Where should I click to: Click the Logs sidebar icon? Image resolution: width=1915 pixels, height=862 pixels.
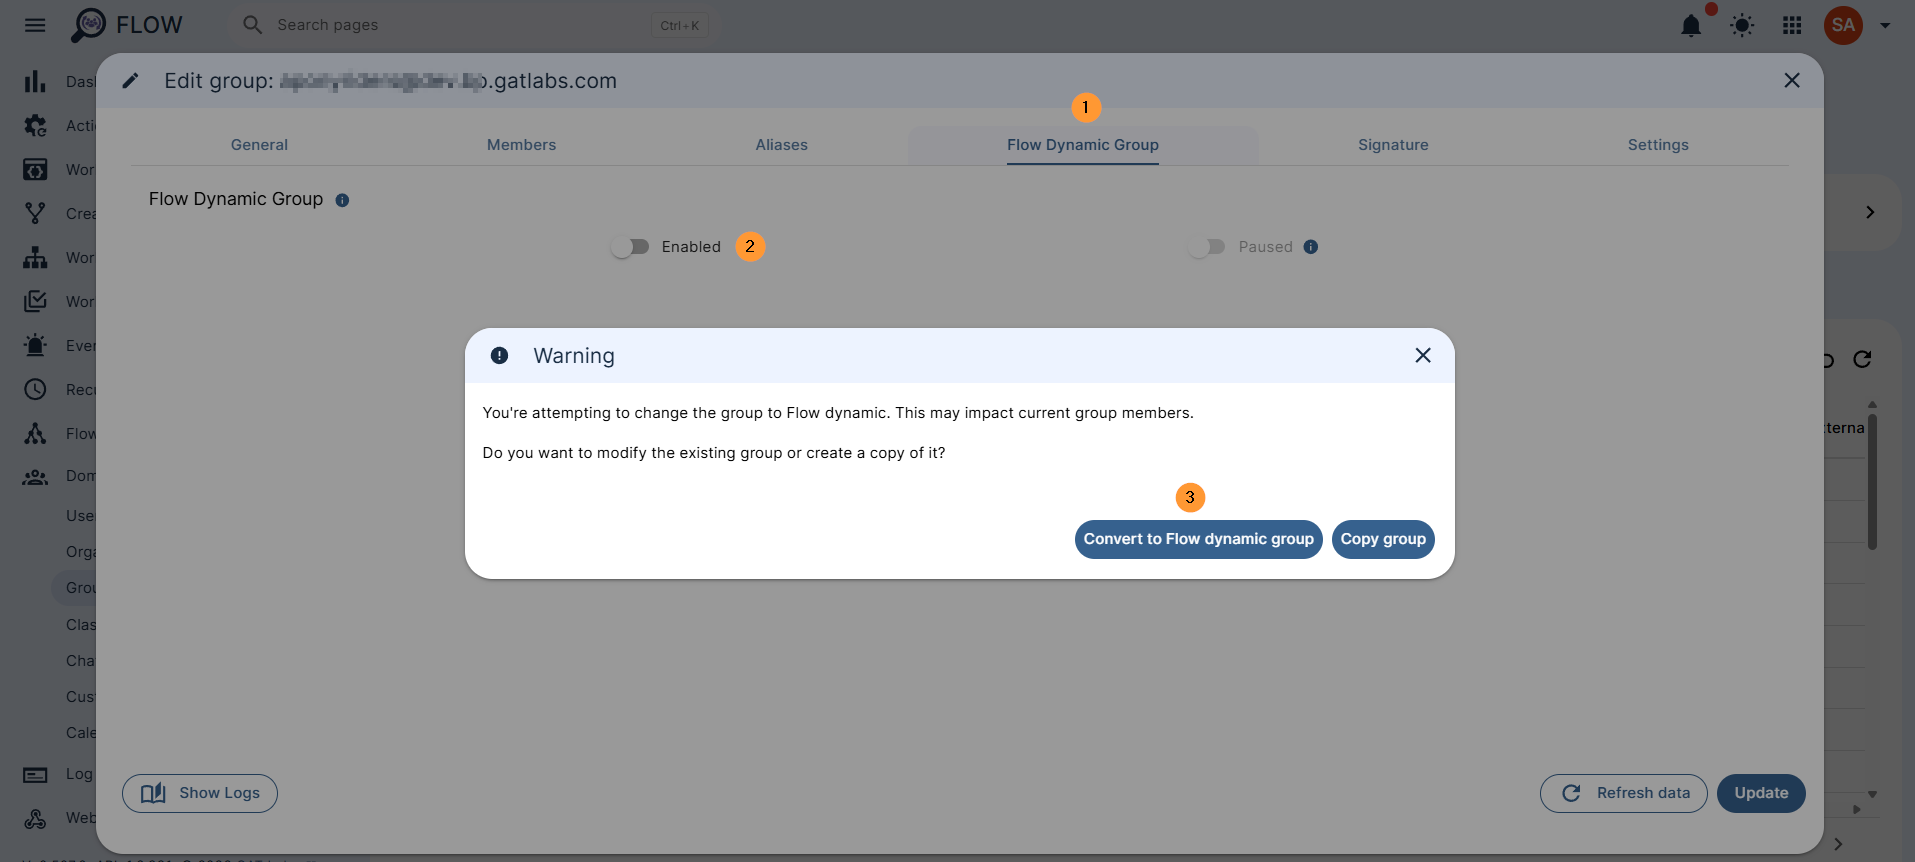35,774
